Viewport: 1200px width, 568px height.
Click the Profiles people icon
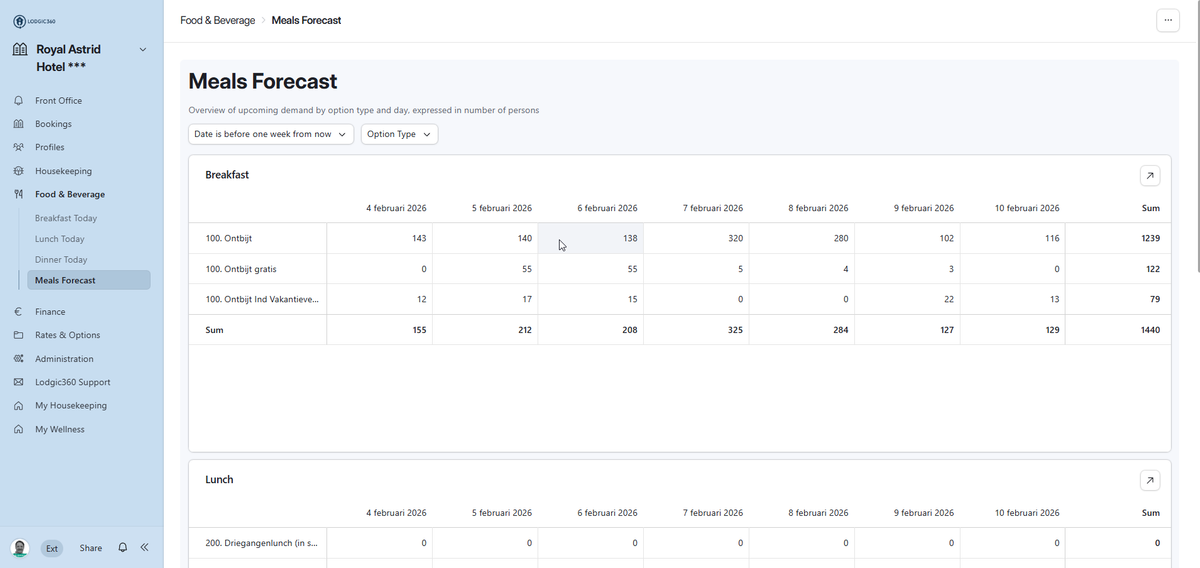[x=18, y=147]
